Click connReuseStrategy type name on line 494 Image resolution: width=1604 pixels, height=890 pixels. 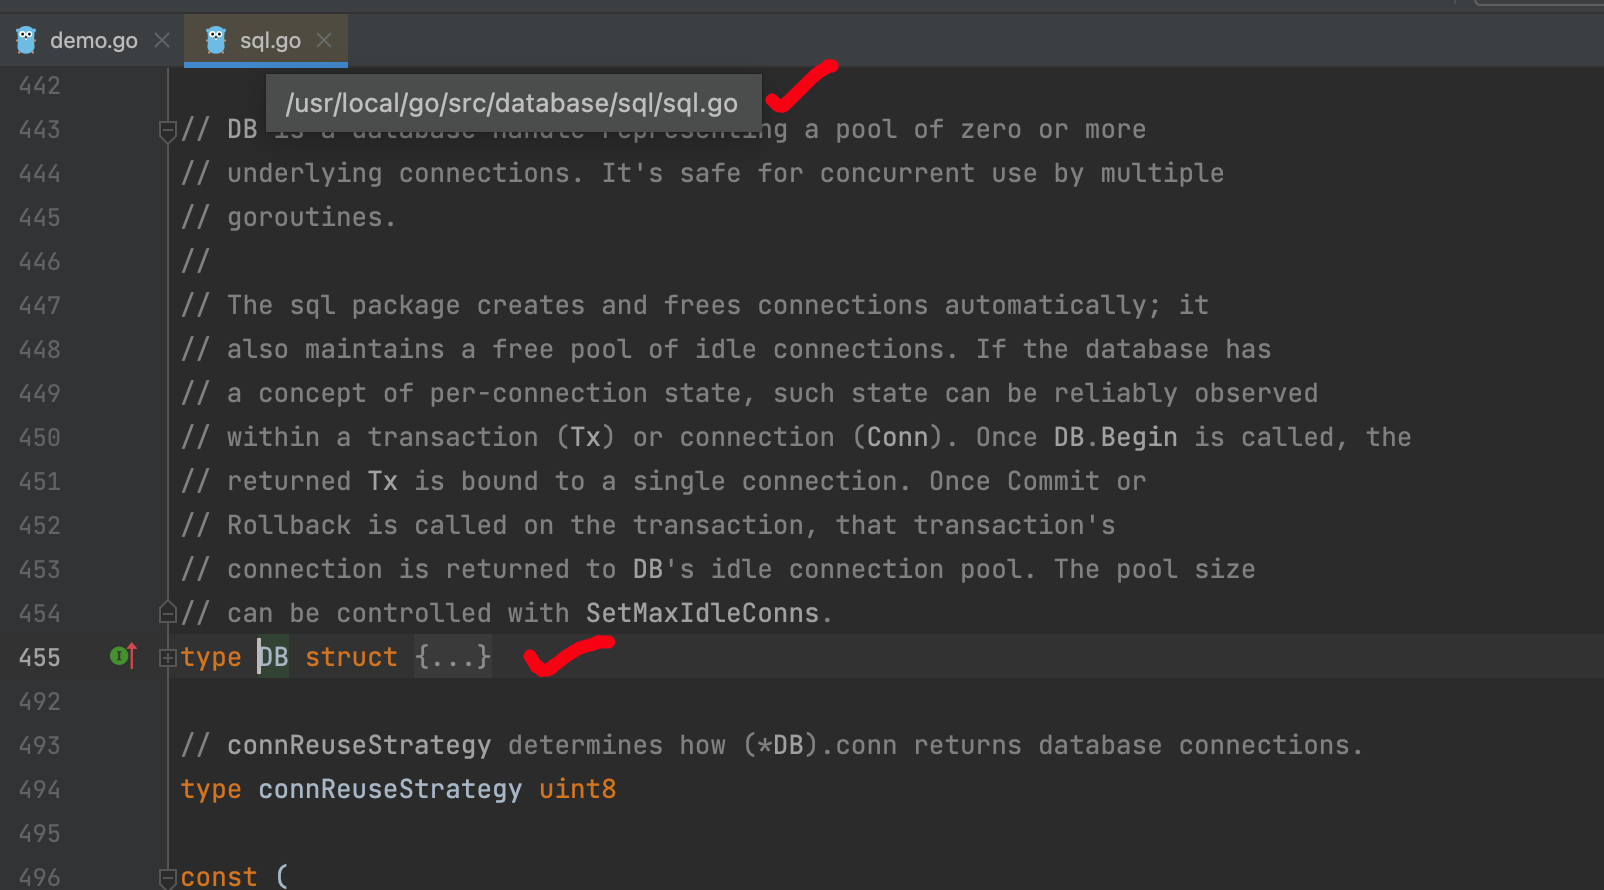pos(390,789)
